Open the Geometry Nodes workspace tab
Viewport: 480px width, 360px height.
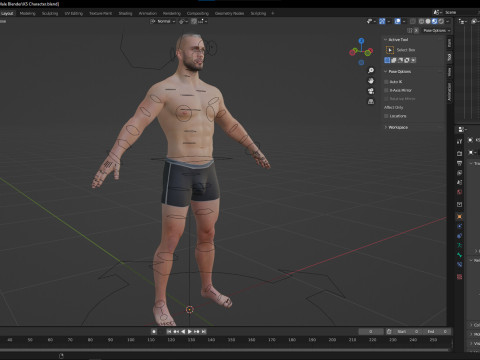point(229,13)
